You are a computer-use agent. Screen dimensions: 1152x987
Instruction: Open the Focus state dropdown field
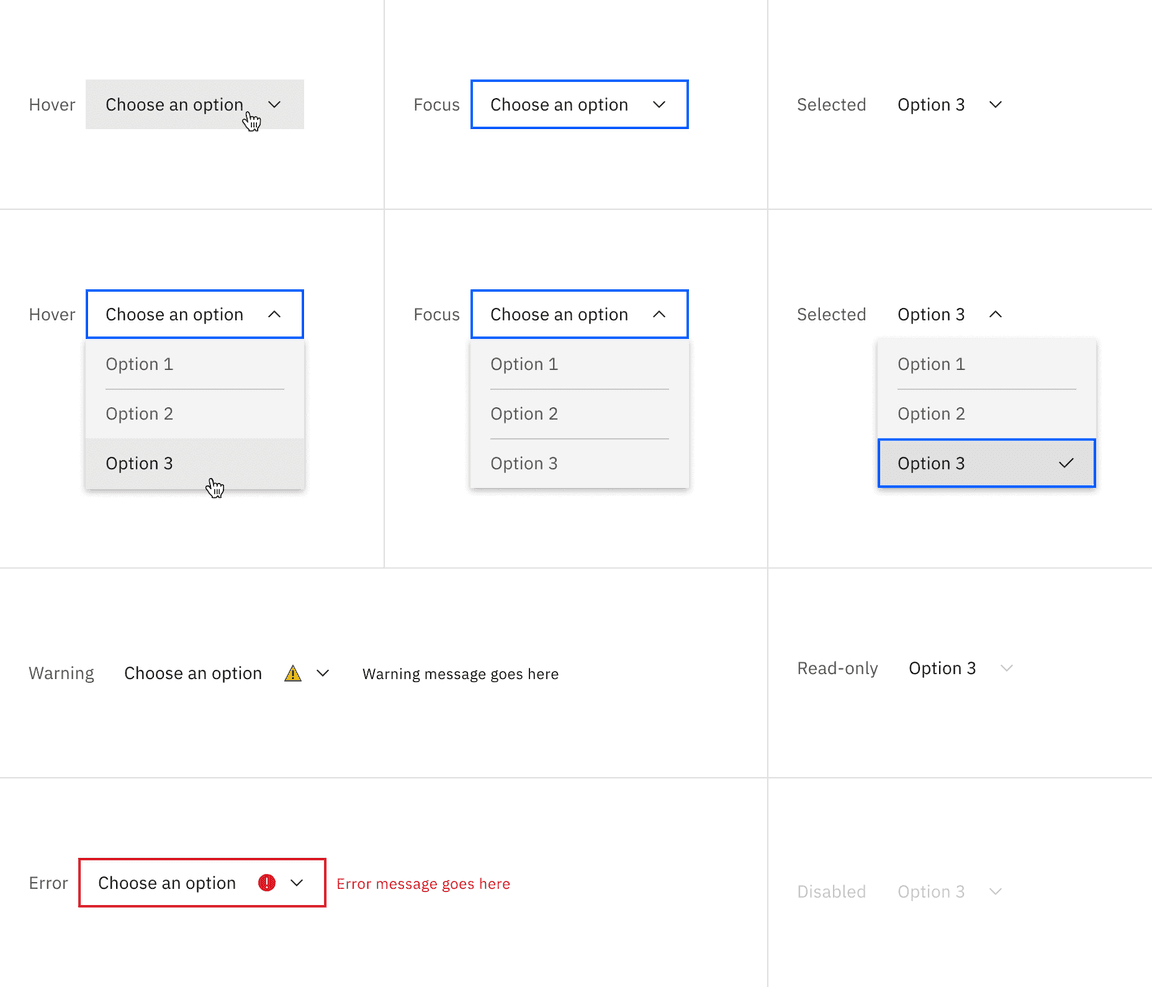[x=579, y=104]
